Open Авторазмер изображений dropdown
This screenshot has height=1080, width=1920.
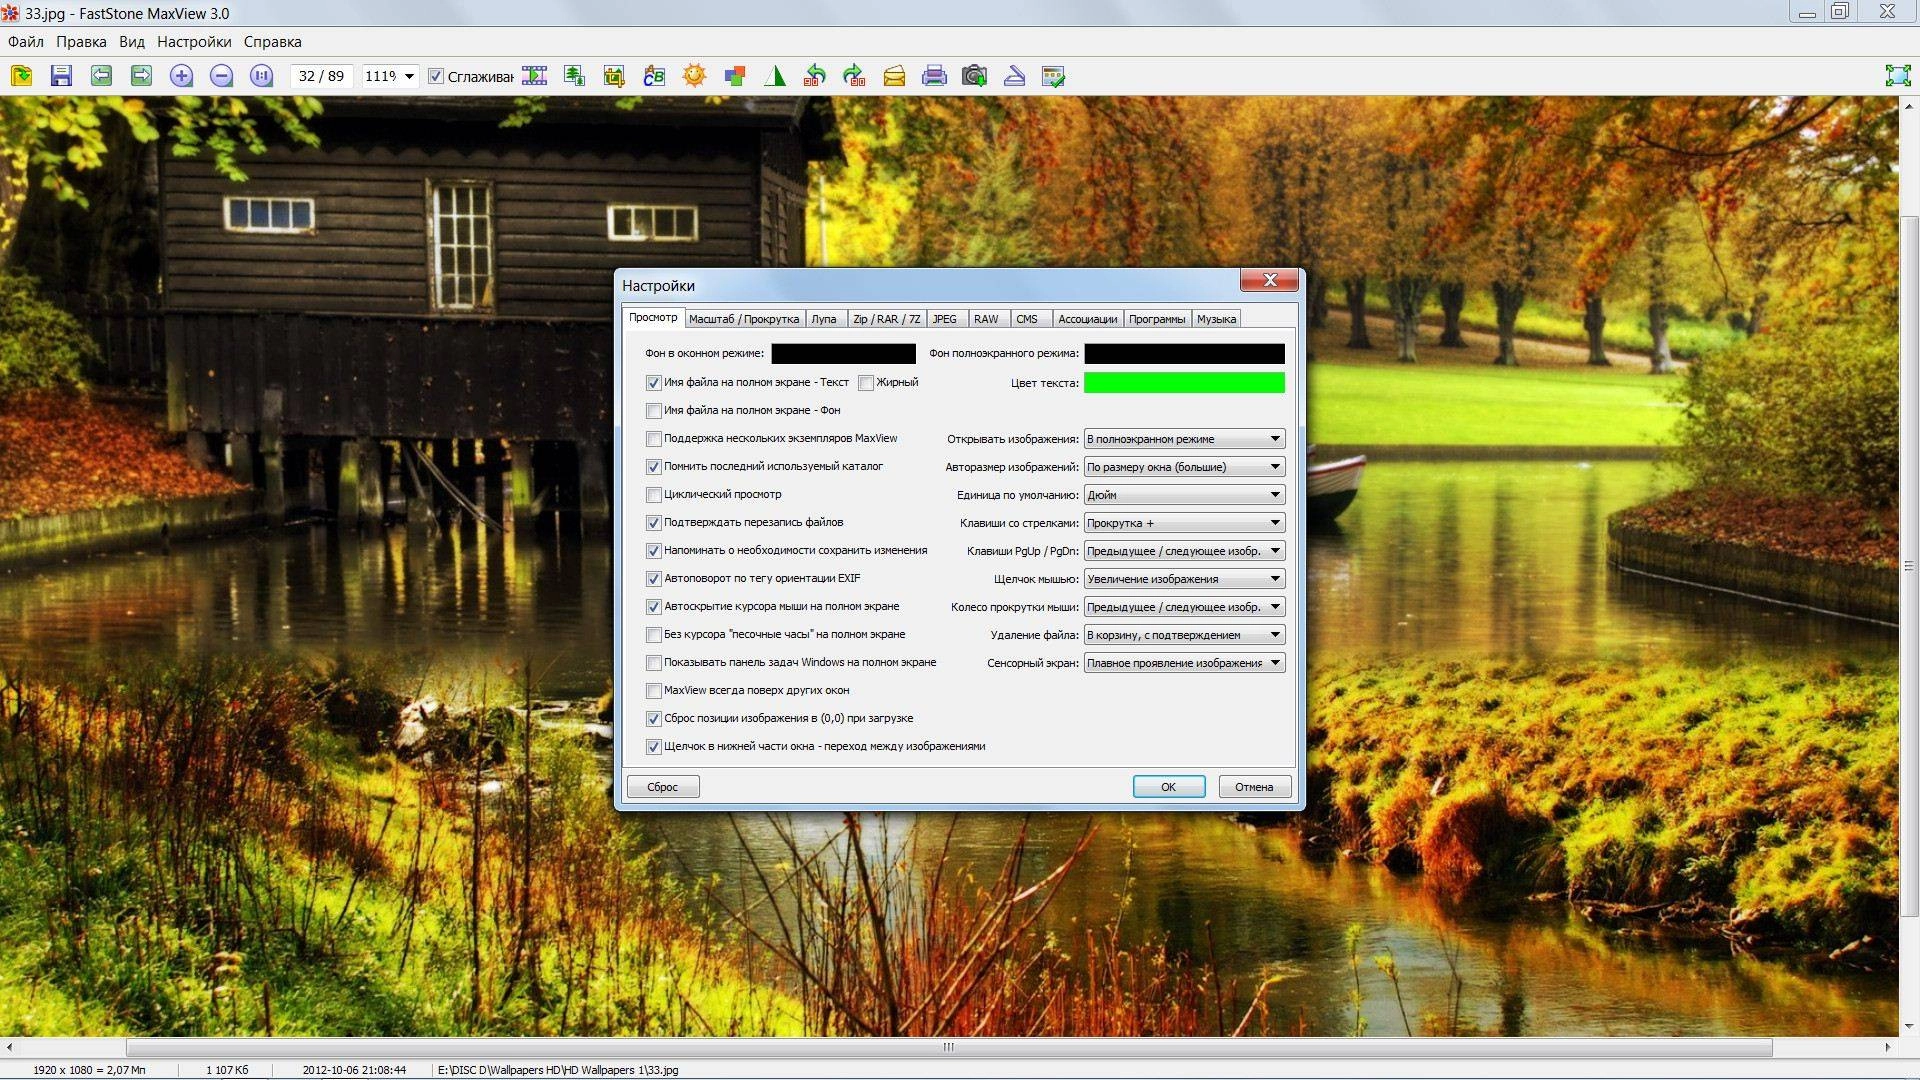tap(1184, 467)
